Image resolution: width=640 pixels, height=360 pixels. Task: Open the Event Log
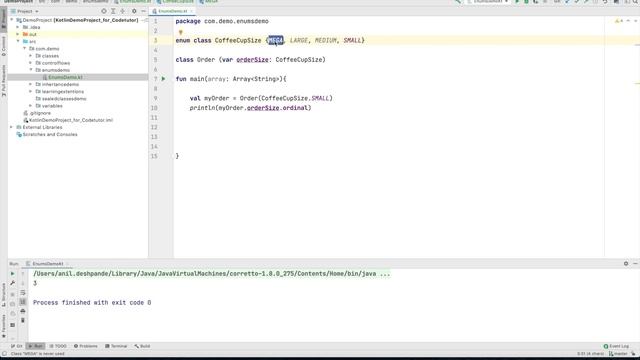[616, 346]
